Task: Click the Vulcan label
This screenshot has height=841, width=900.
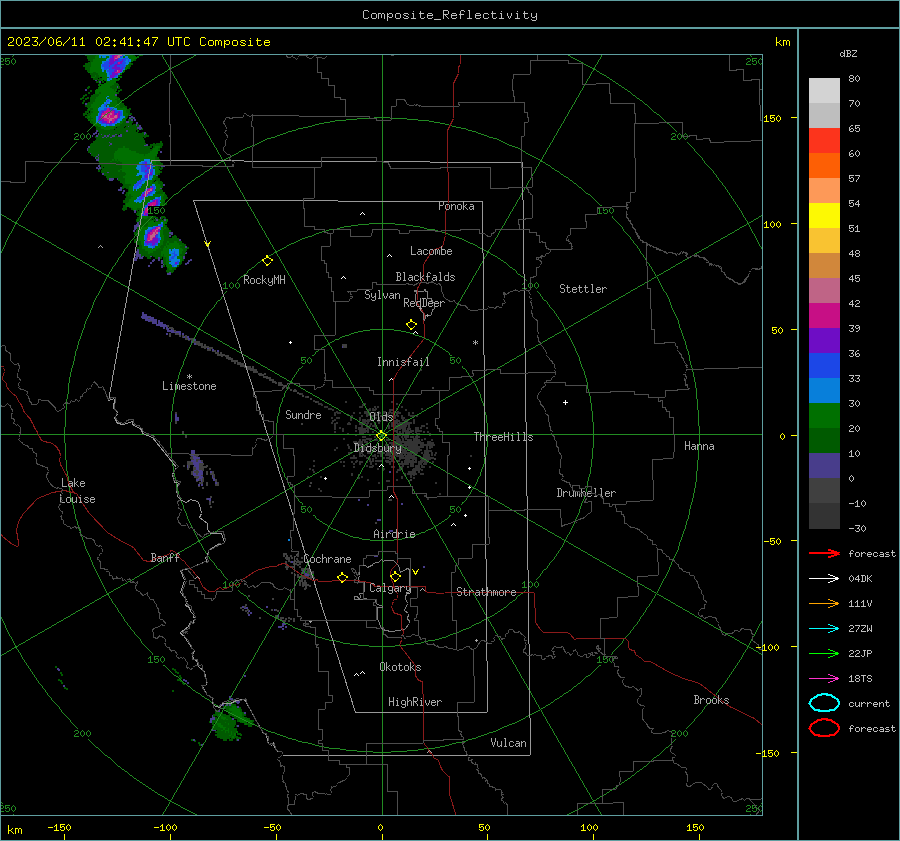Action: 508,743
